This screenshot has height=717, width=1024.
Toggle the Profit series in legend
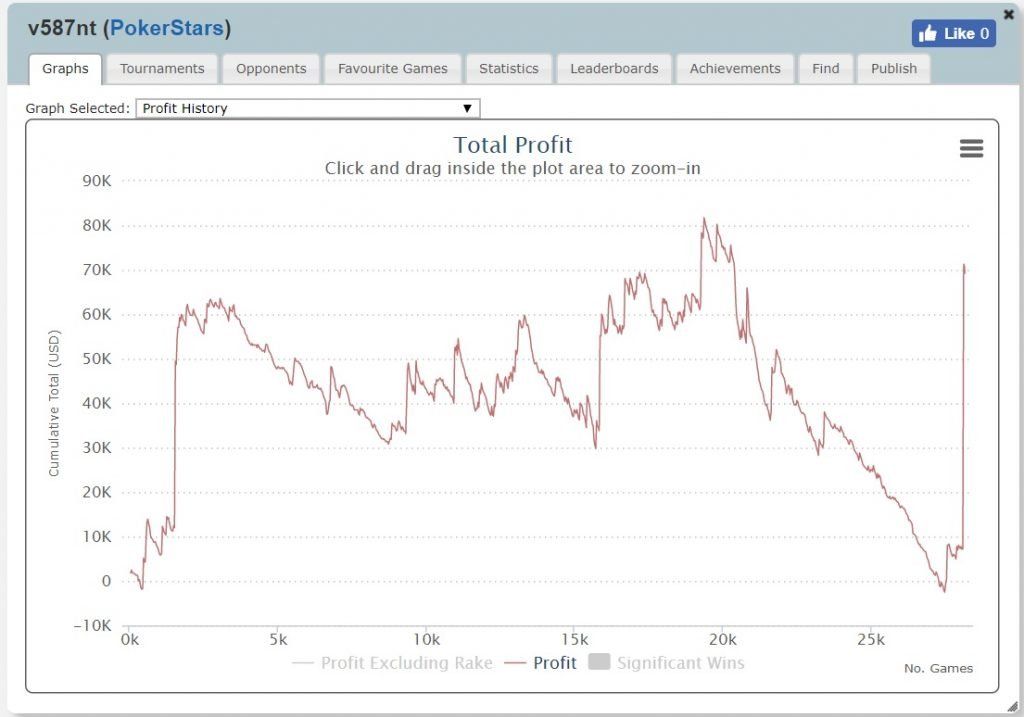pos(541,663)
